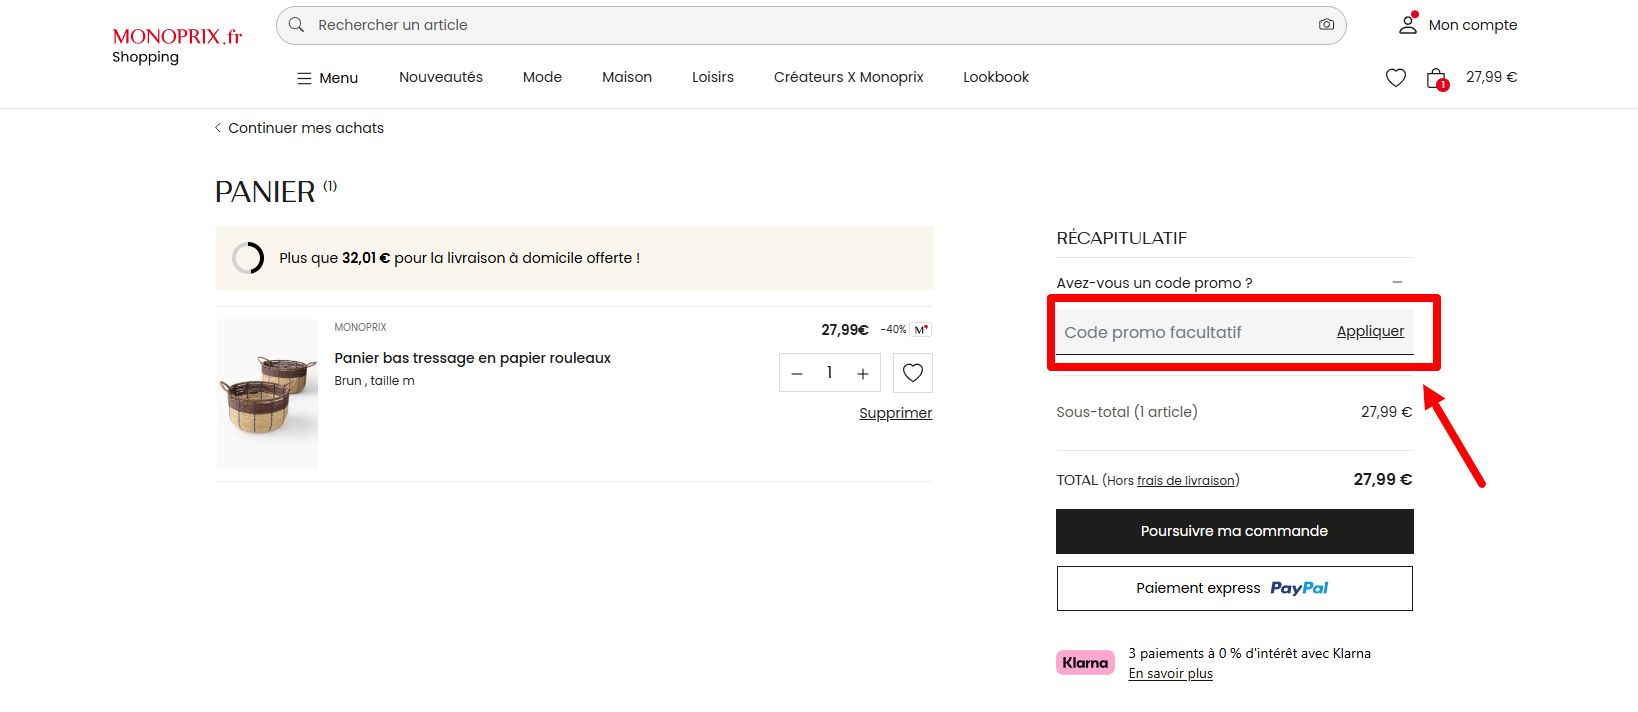Click the Monoprix.fr Shopping logo
The image size is (1638, 712).
(177, 46)
